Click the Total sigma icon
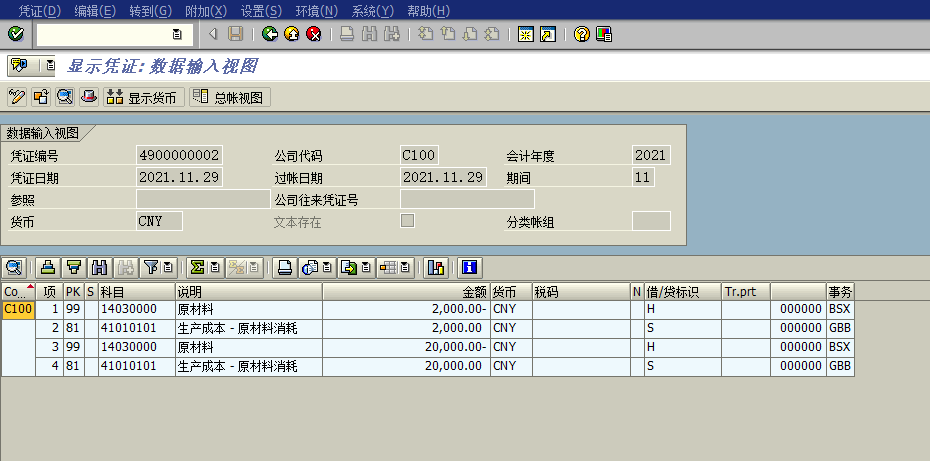930x461 pixels. (x=198, y=268)
